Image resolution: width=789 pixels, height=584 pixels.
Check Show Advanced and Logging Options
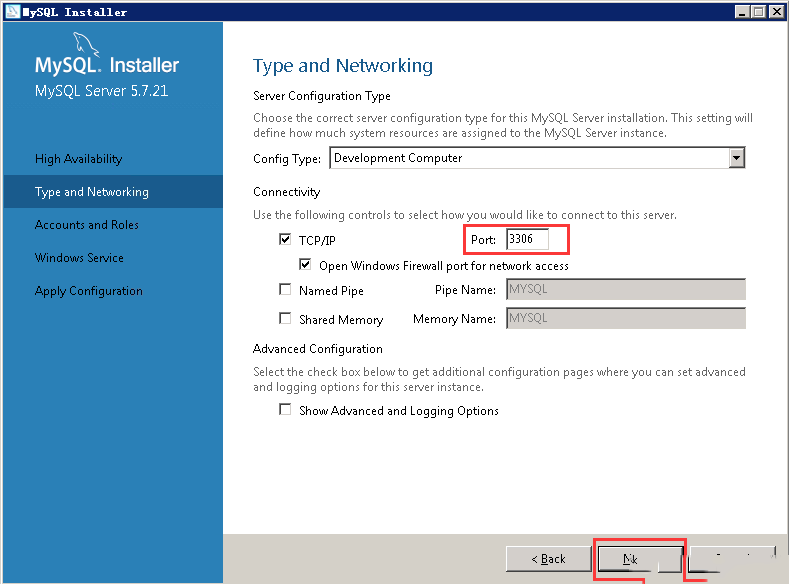click(x=285, y=410)
